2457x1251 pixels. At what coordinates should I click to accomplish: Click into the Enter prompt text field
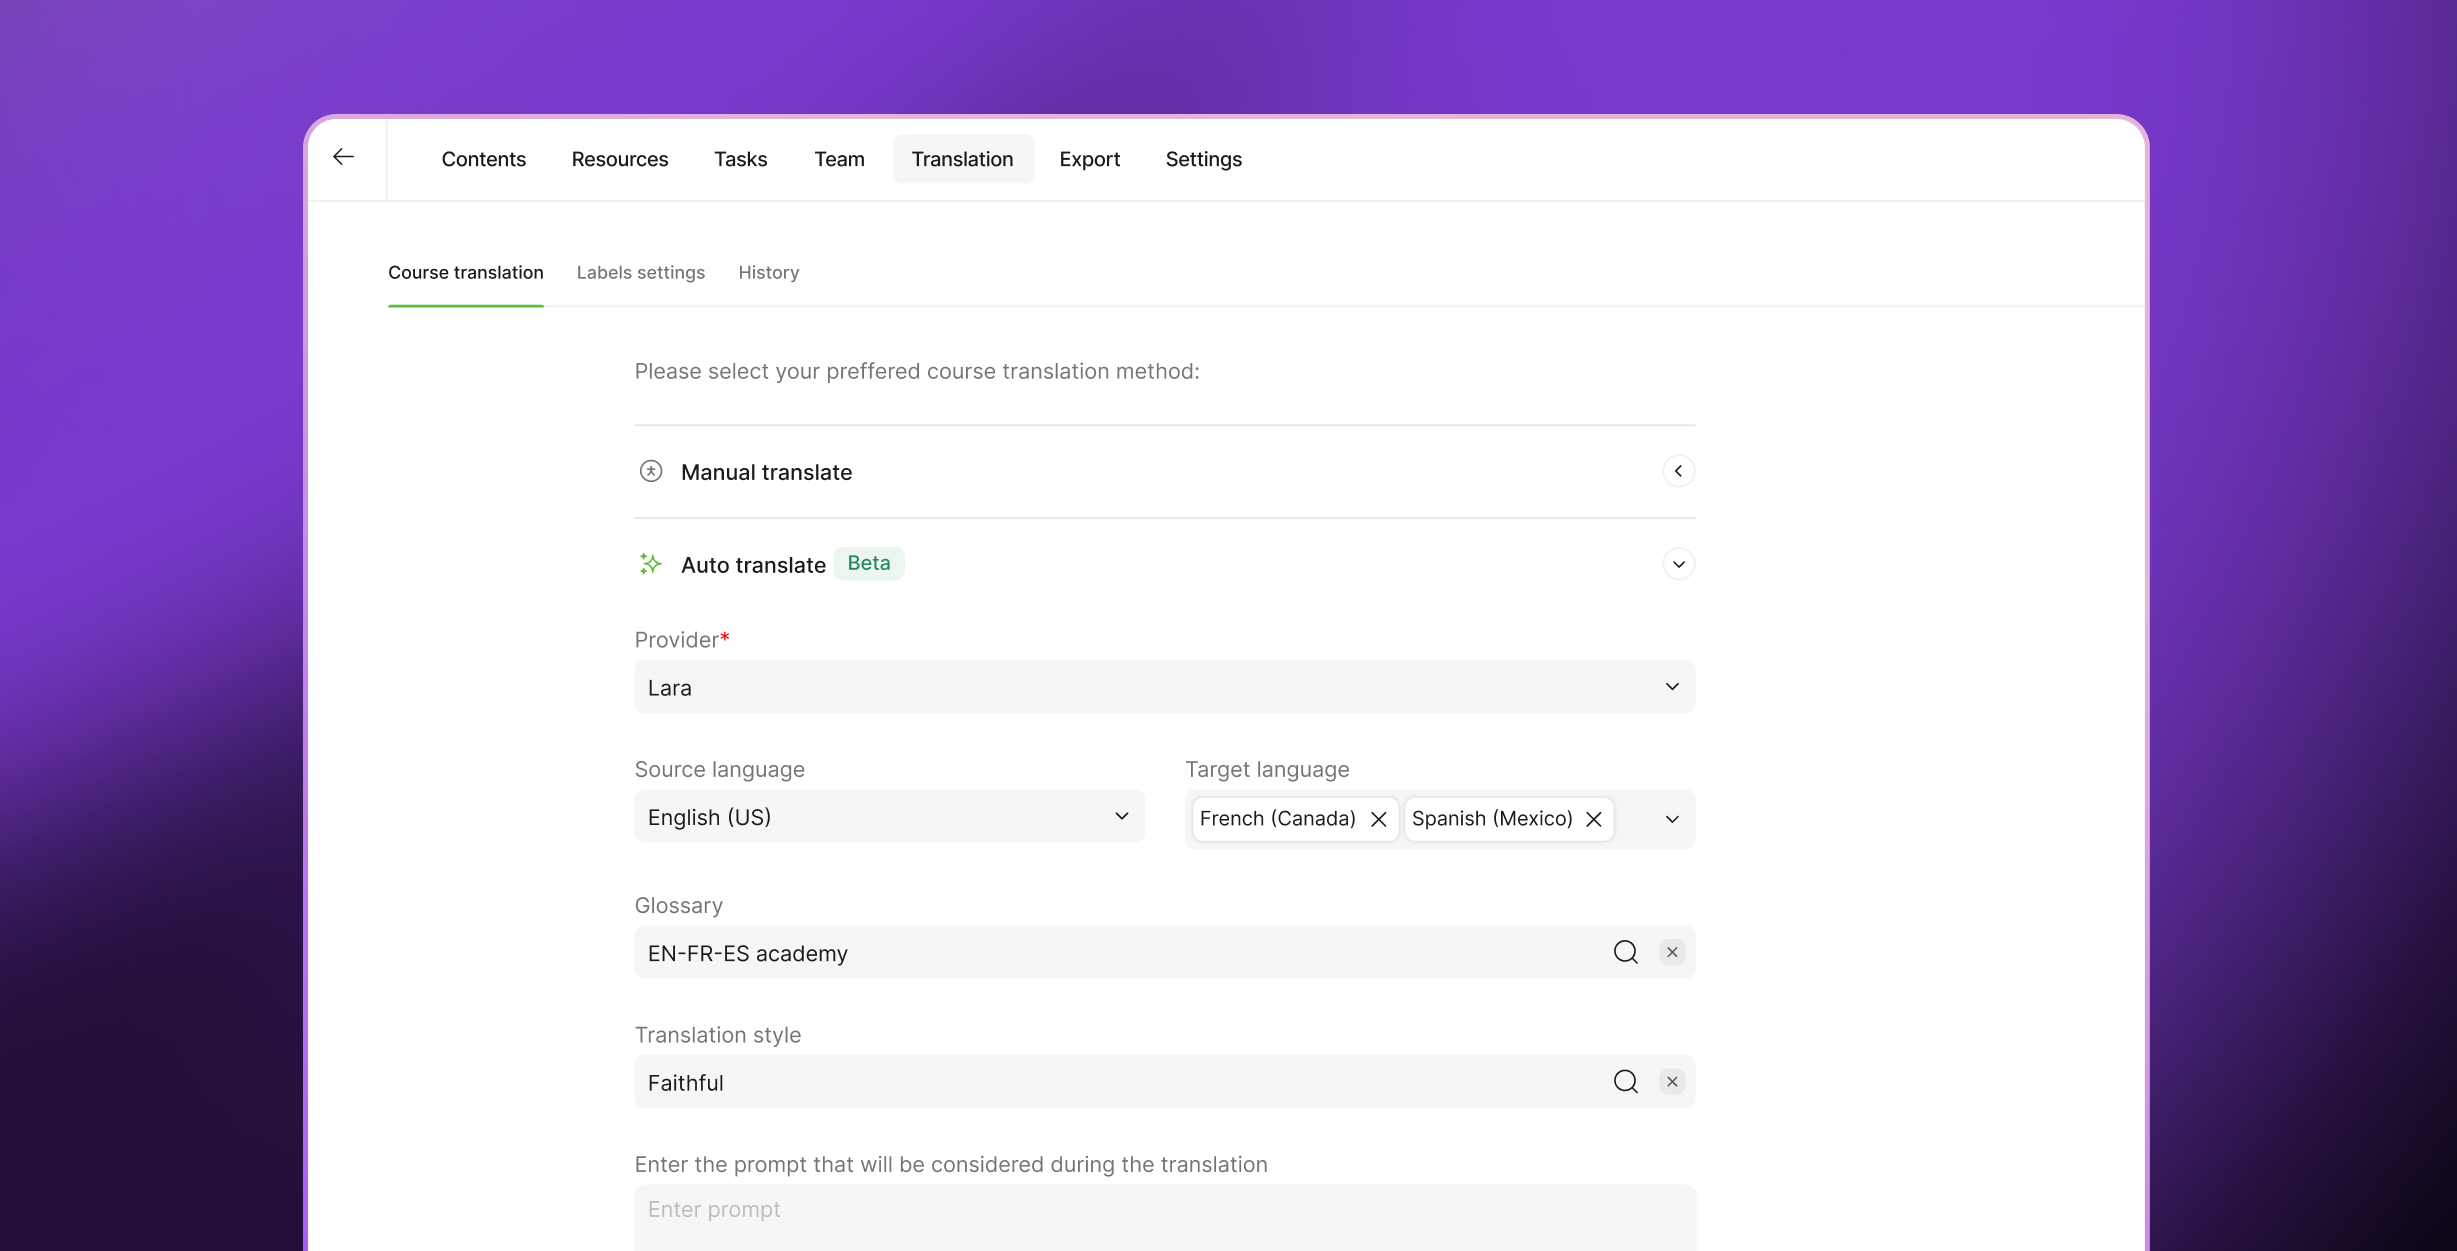(x=1164, y=1215)
